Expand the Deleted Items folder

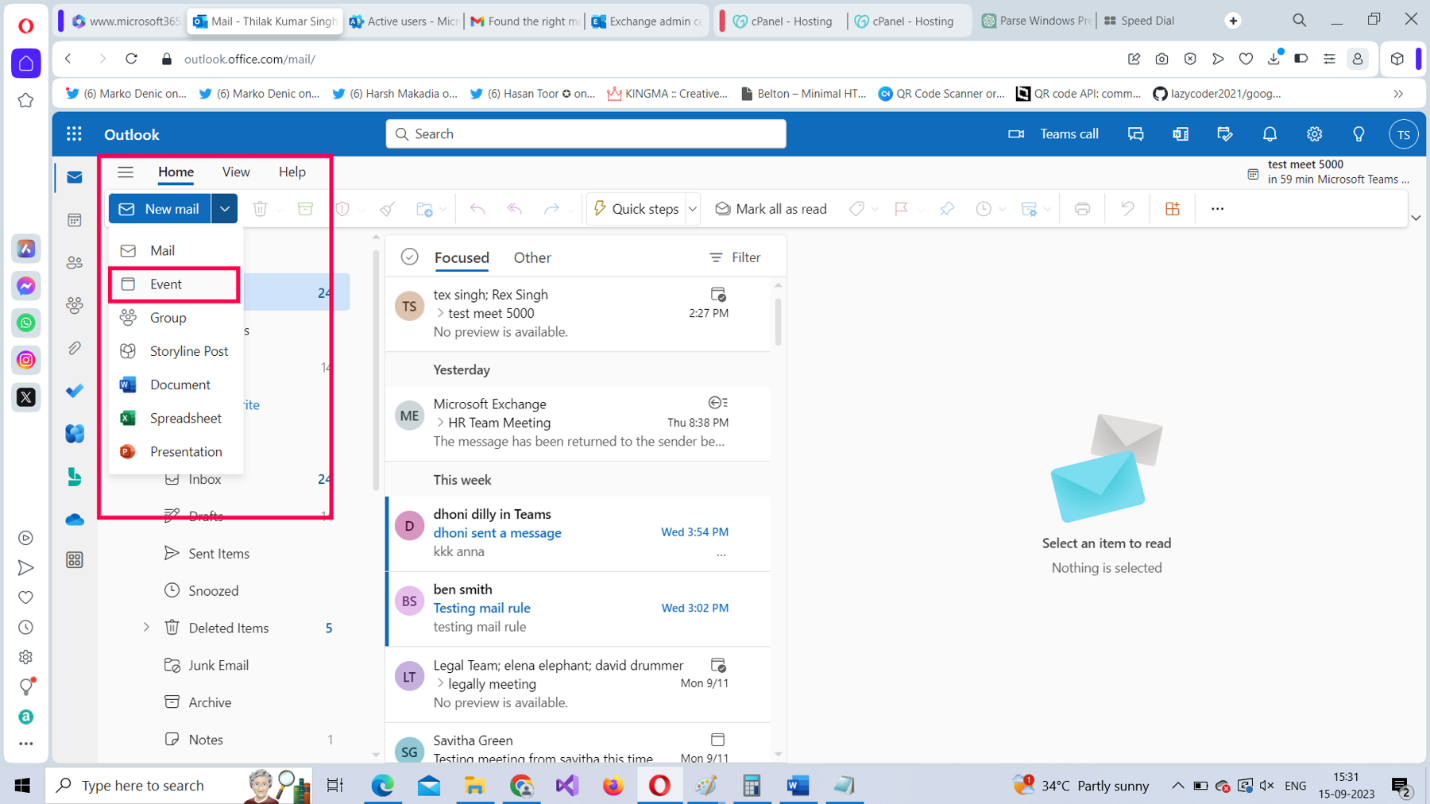pyautogui.click(x=146, y=628)
